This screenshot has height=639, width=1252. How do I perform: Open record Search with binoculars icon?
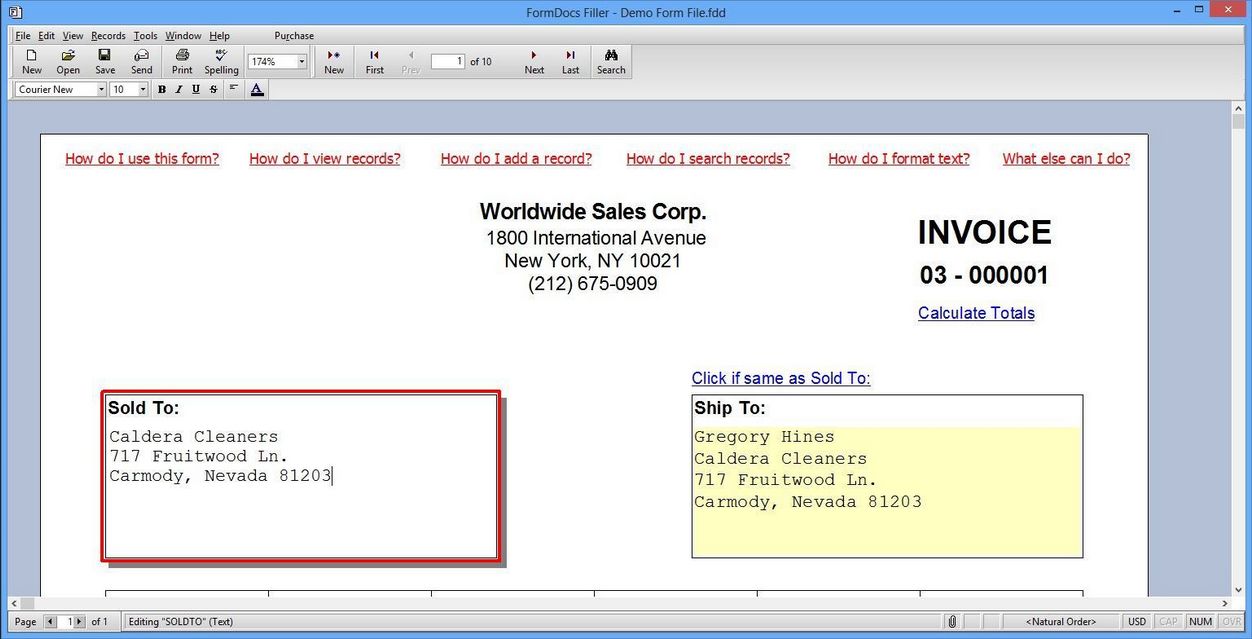click(611, 62)
